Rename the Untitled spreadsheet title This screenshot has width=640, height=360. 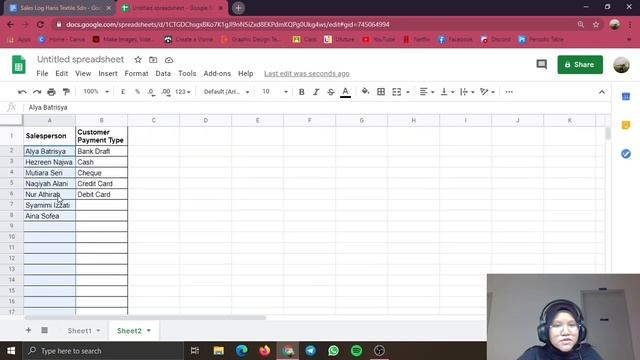click(80, 60)
